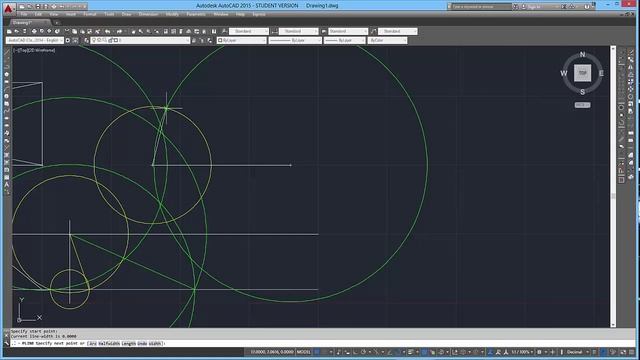Select the Line tool in Draw toolbar

coord(7,52)
